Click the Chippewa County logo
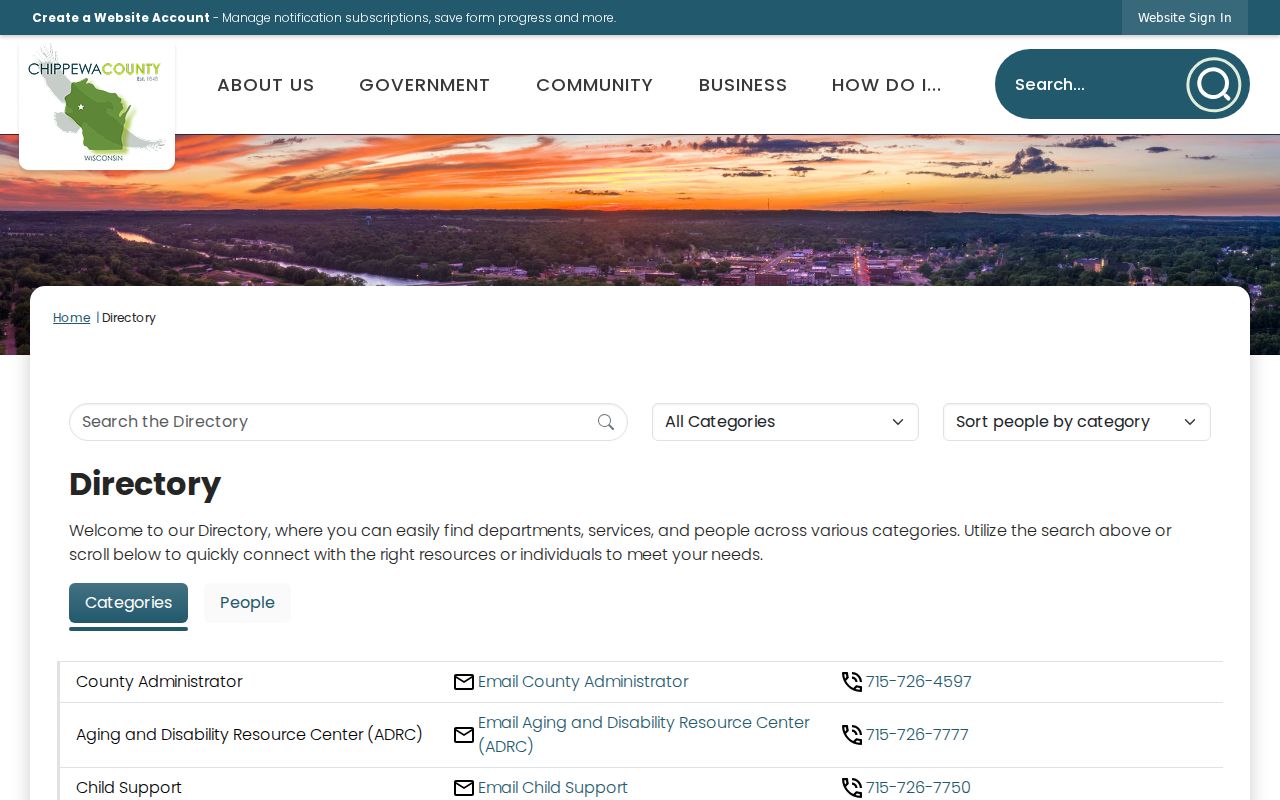Image resolution: width=1280 pixels, height=800 pixels. tap(97, 104)
